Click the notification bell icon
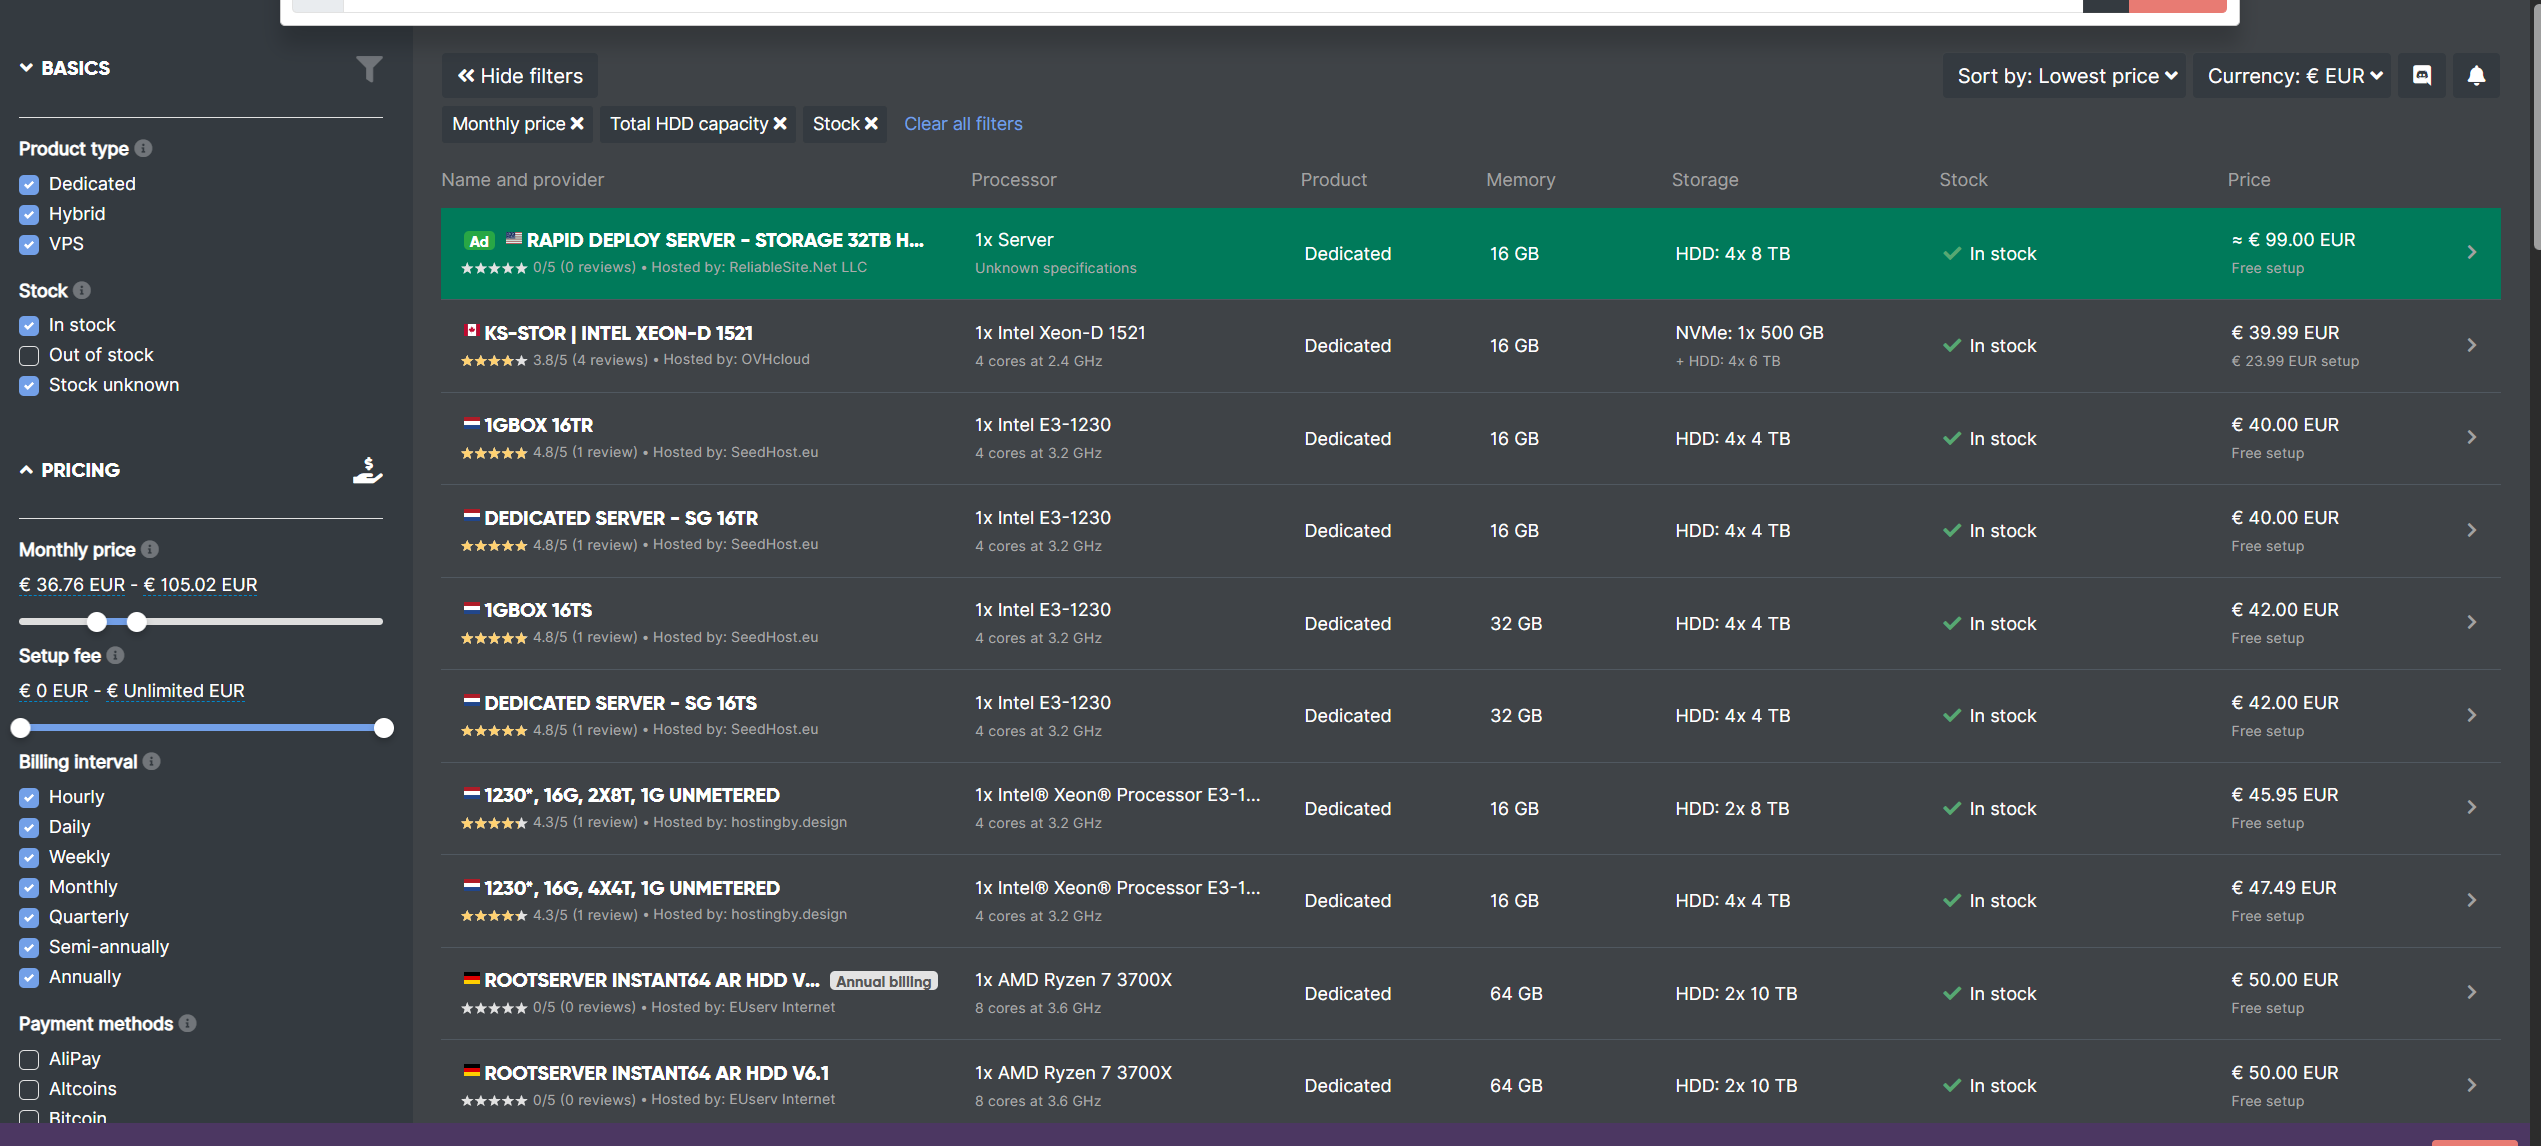The image size is (2541, 1146). [2476, 76]
